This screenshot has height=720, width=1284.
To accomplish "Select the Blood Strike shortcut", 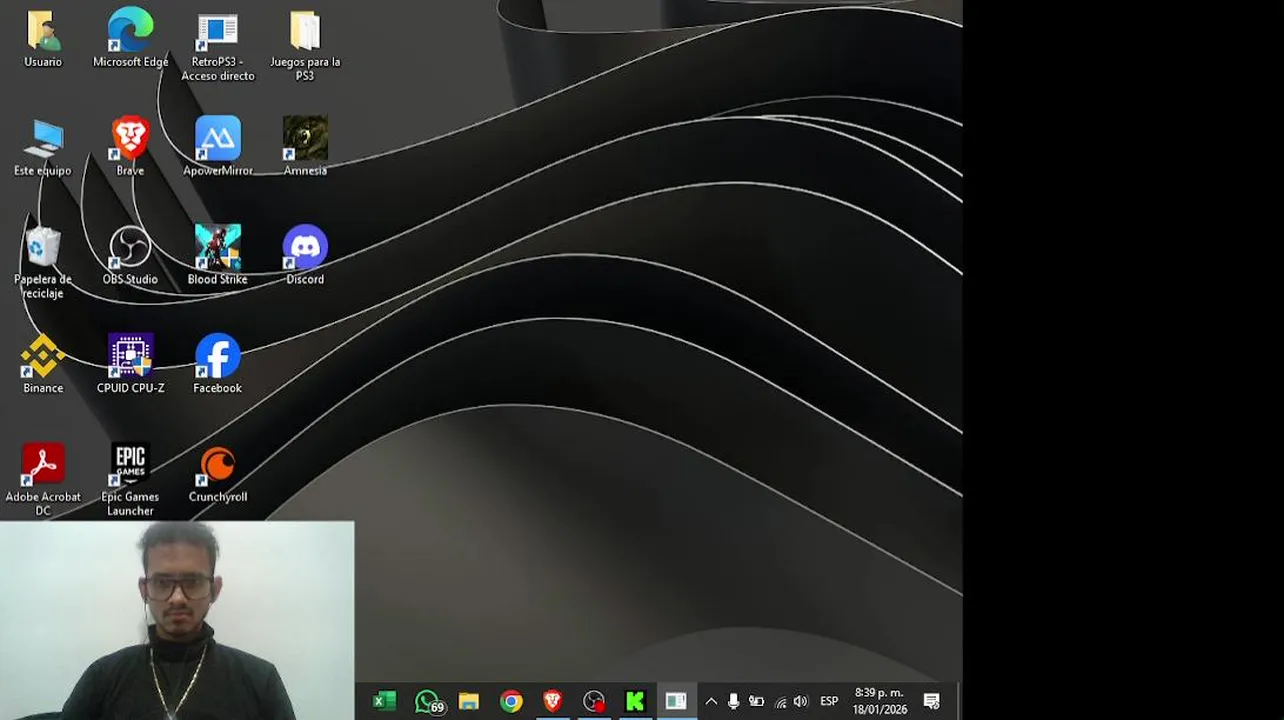I will tap(217, 248).
